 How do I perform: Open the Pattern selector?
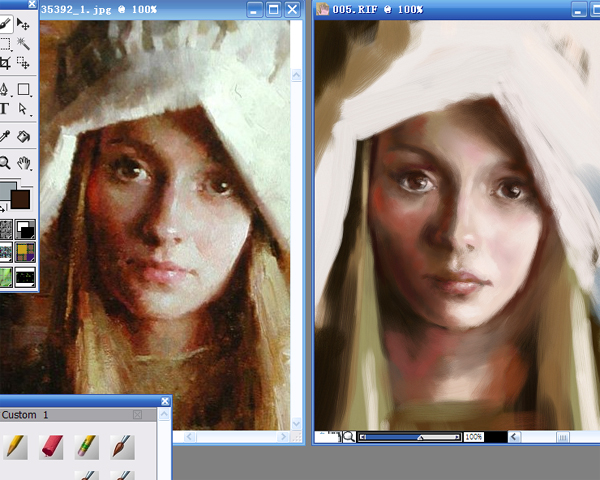[x=6, y=252]
